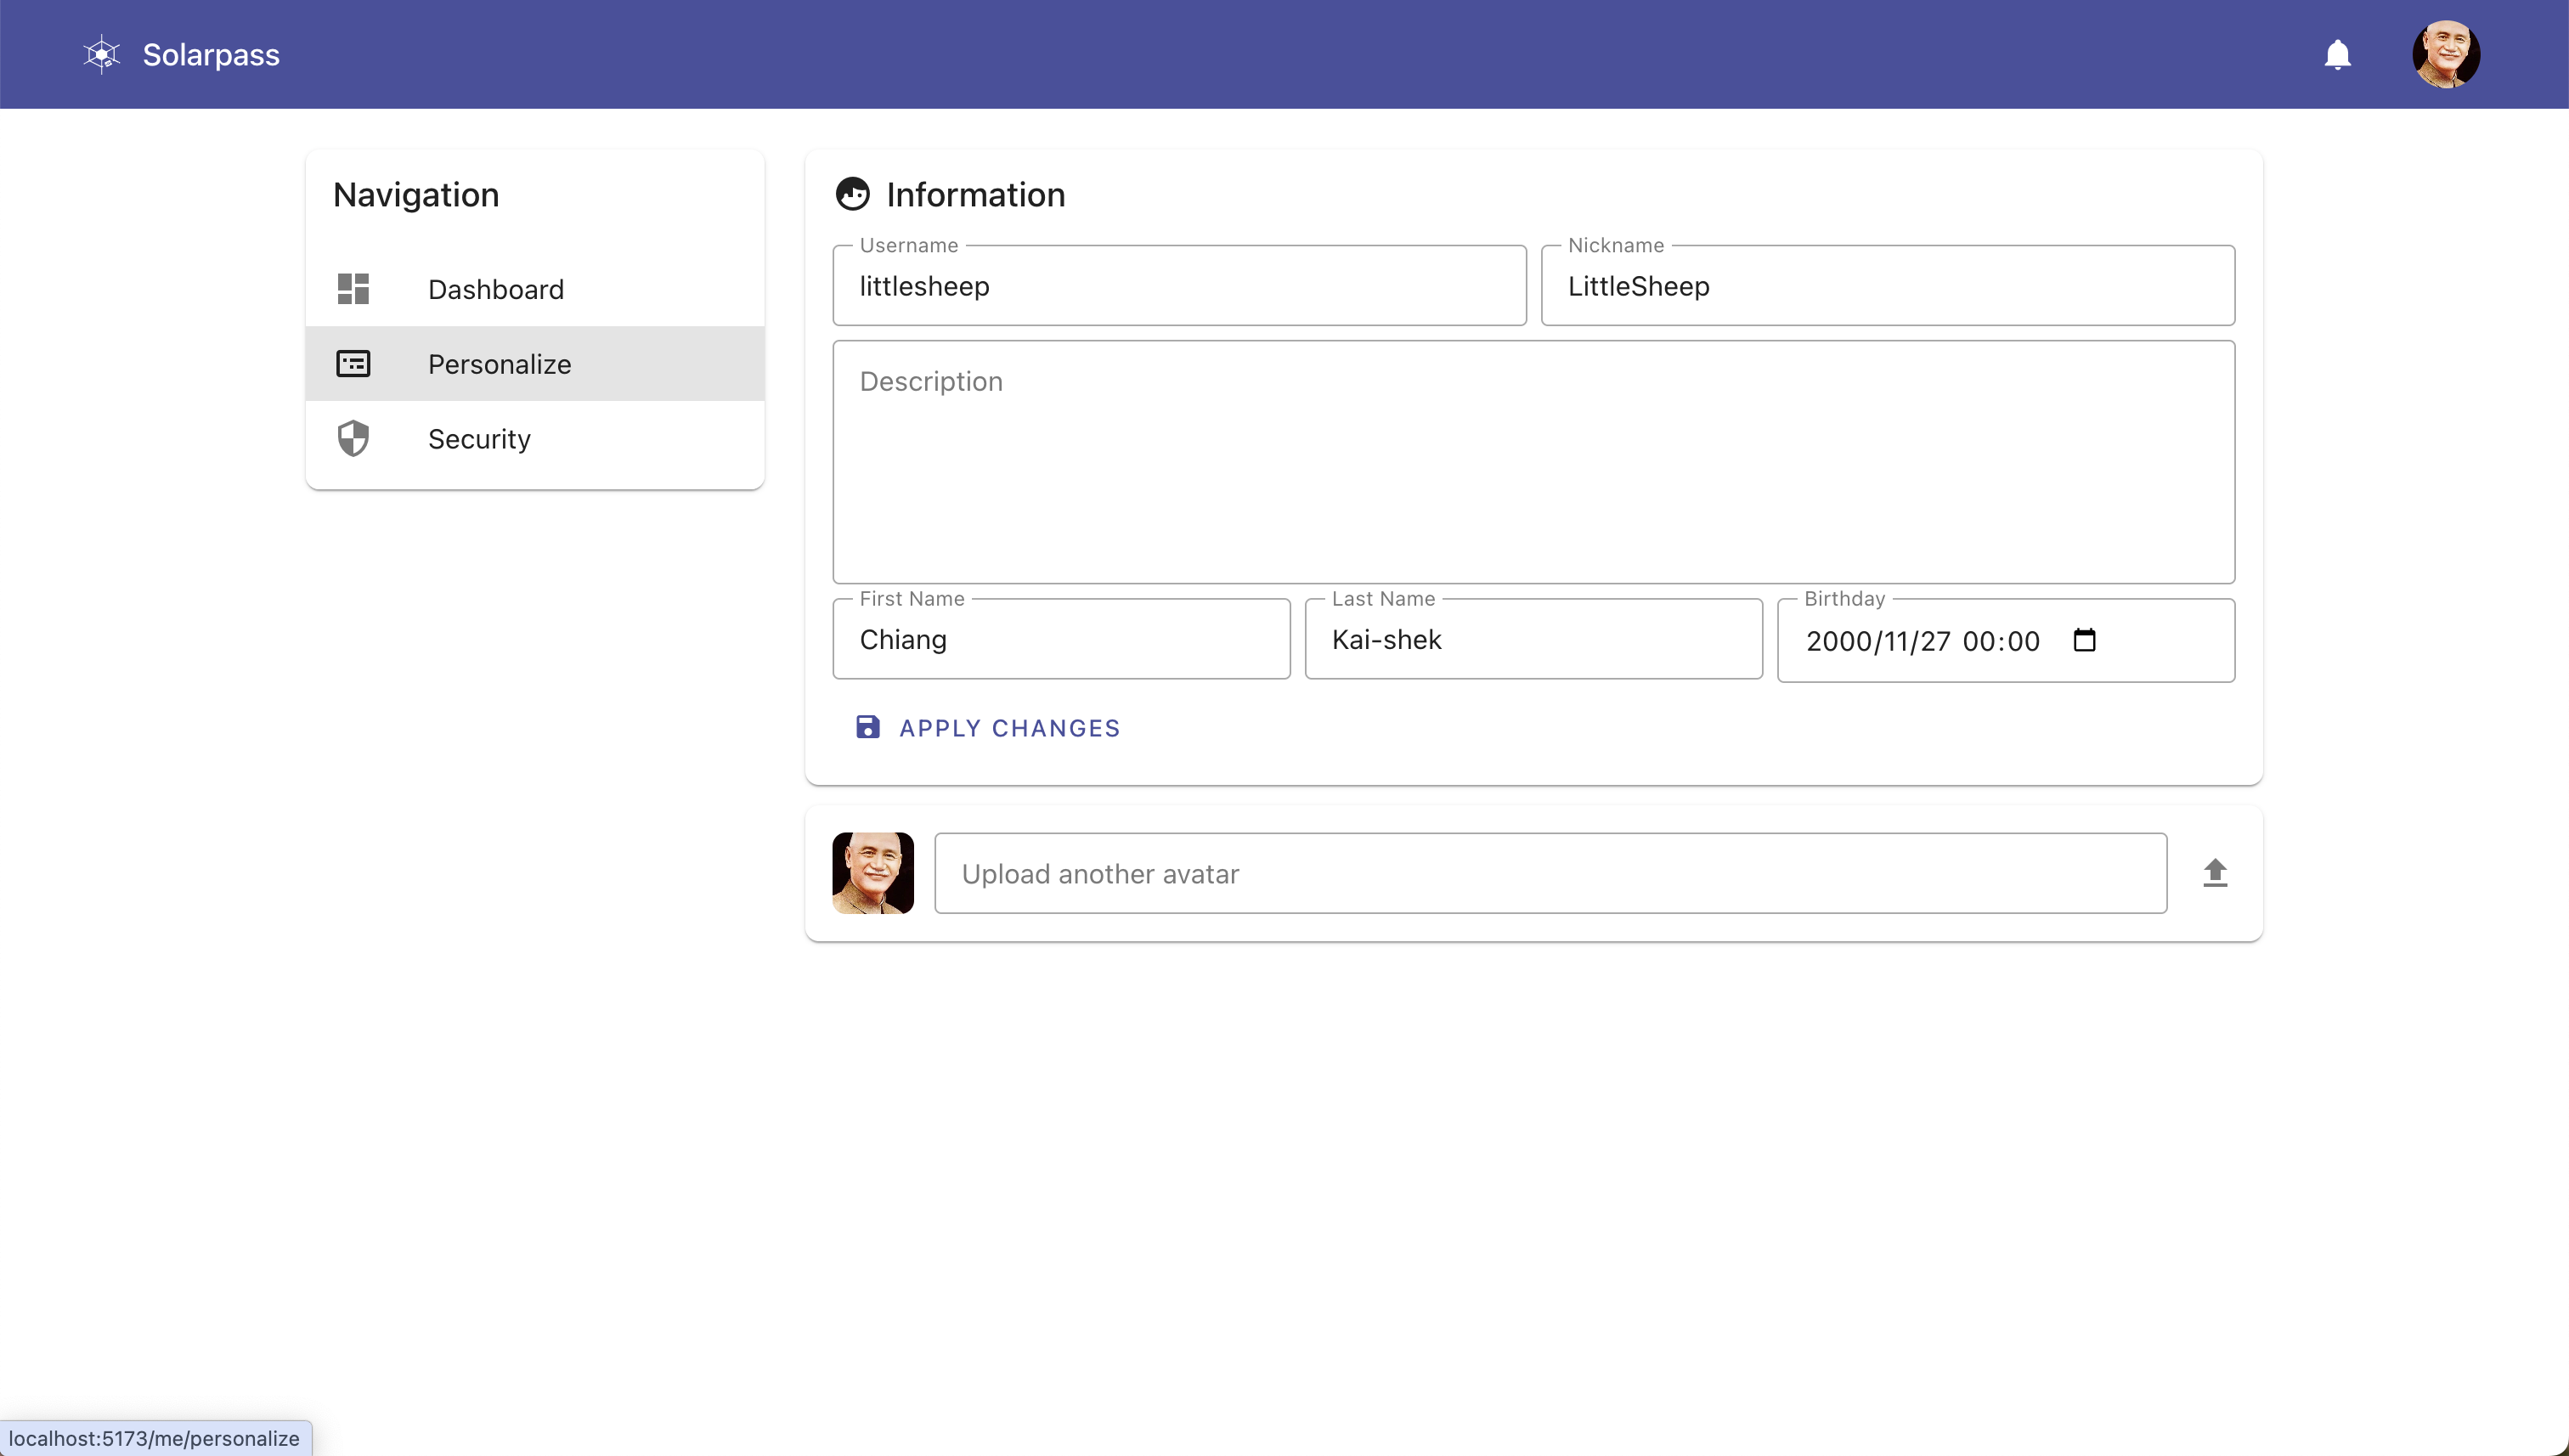This screenshot has width=2569, height=1456.
Task: Select the Personalize navigation item
Action: coord(499,364)
